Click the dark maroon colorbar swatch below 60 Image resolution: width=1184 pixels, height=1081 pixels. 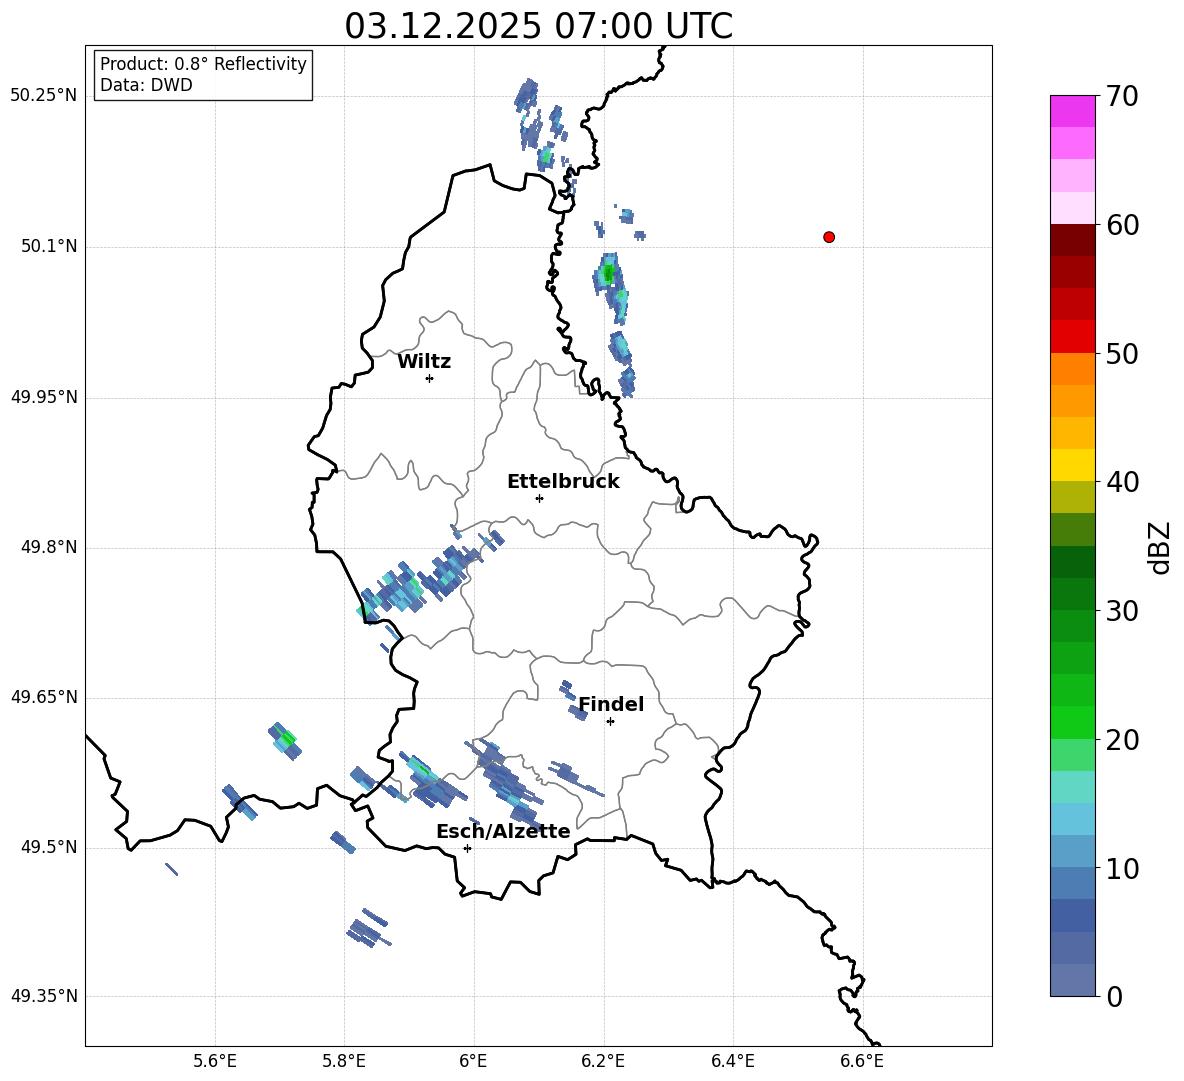[1073, 240]
